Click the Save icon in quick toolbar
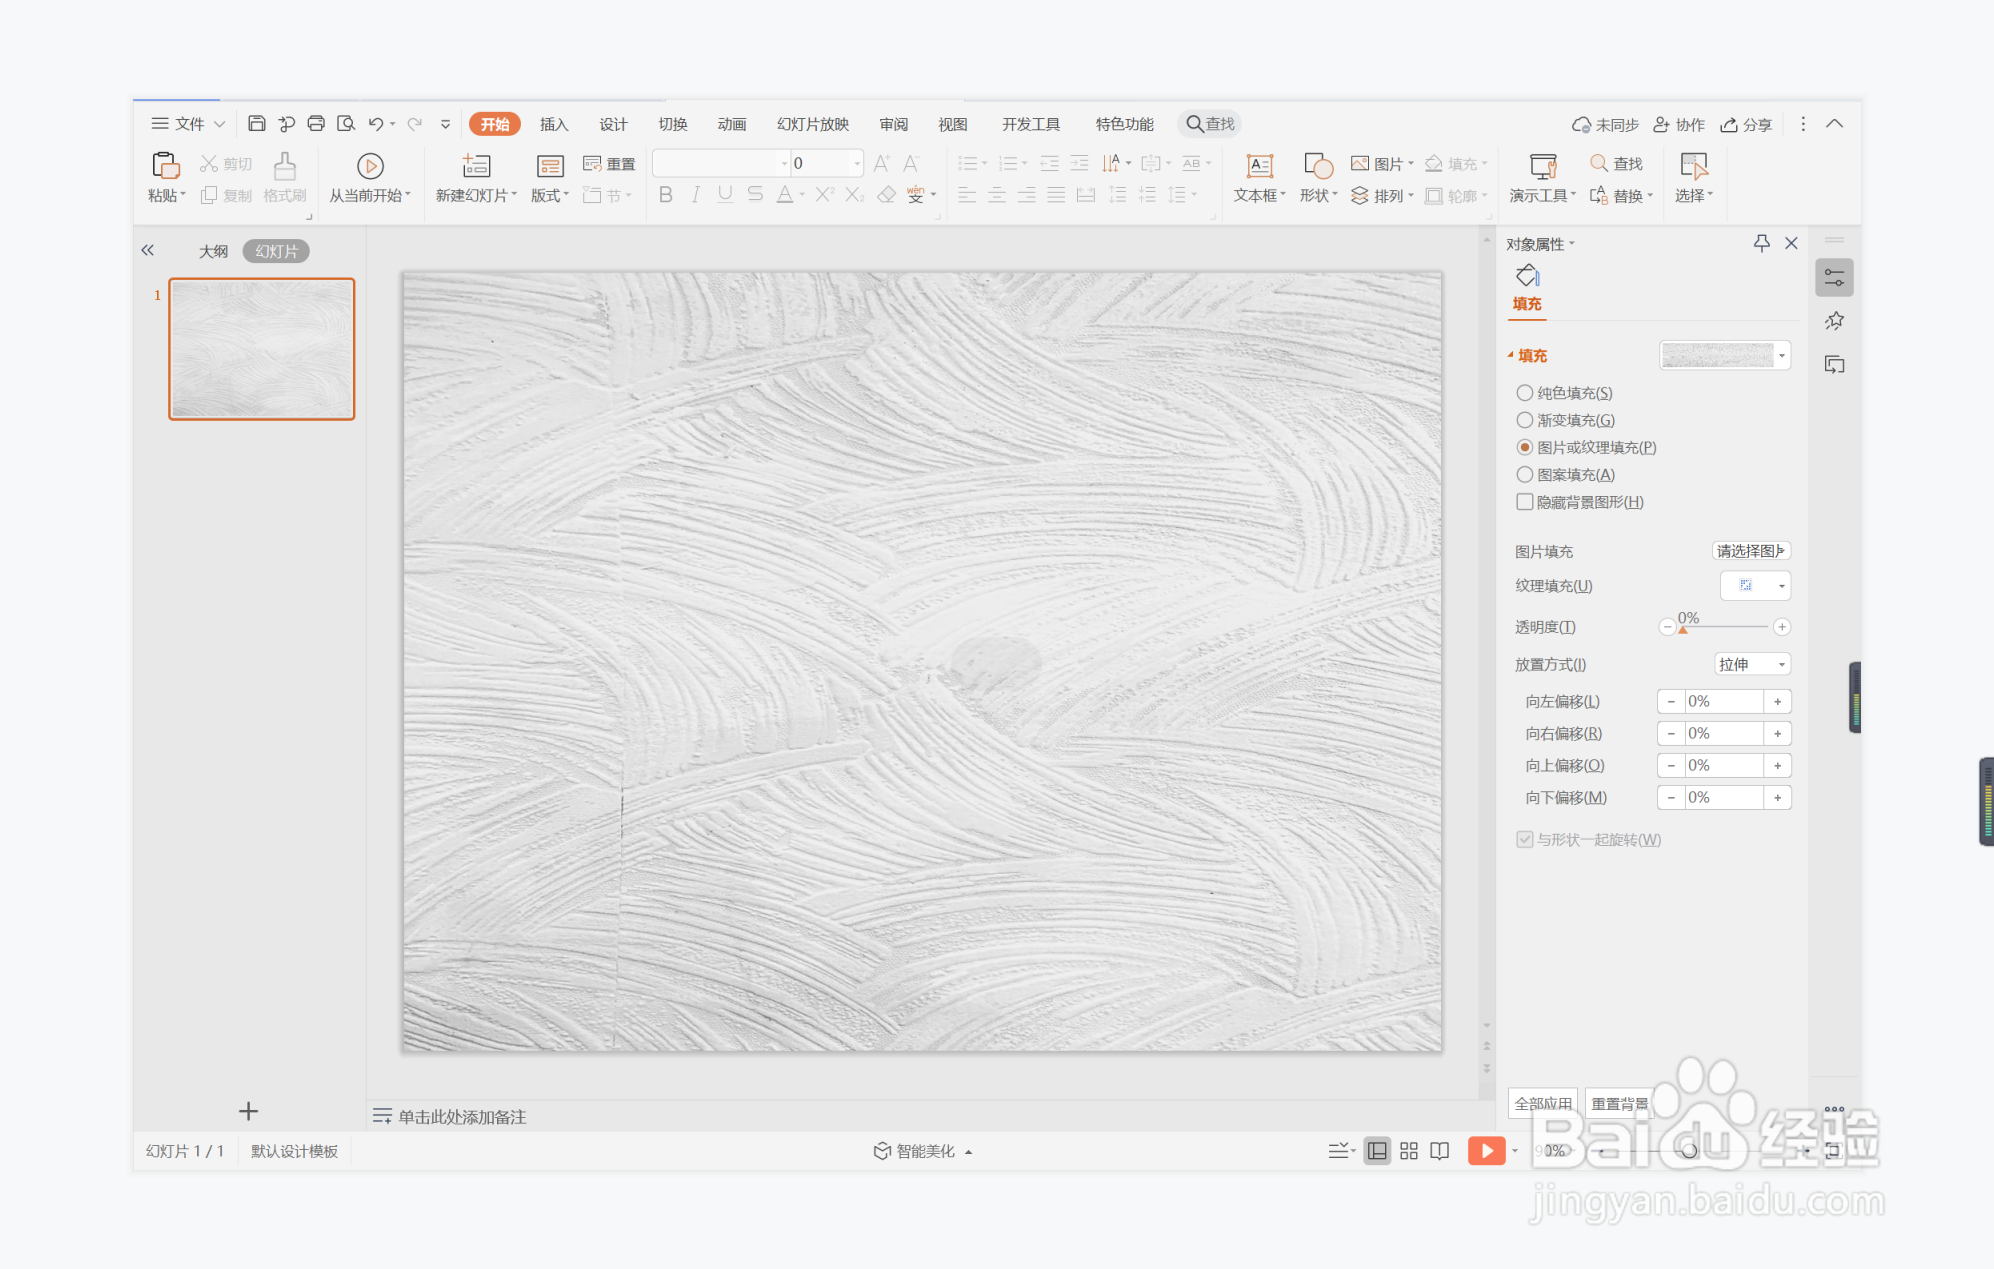Viewport: 1994px width, 1269px height. pos(257,124)
